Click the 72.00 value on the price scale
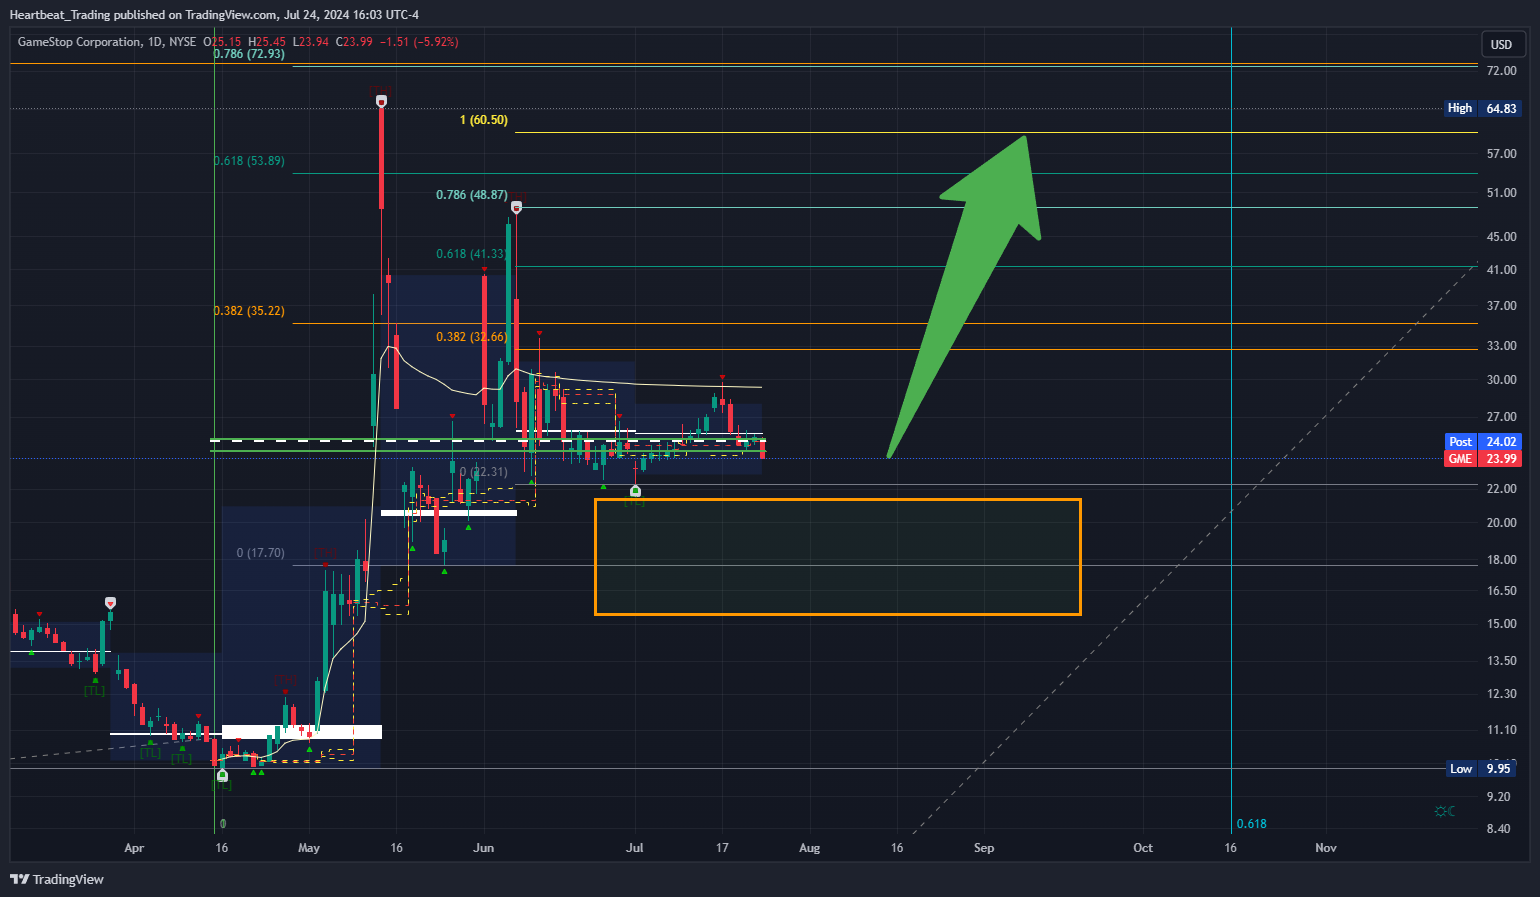The image size is (1540, 897). tap(1502, 71)
